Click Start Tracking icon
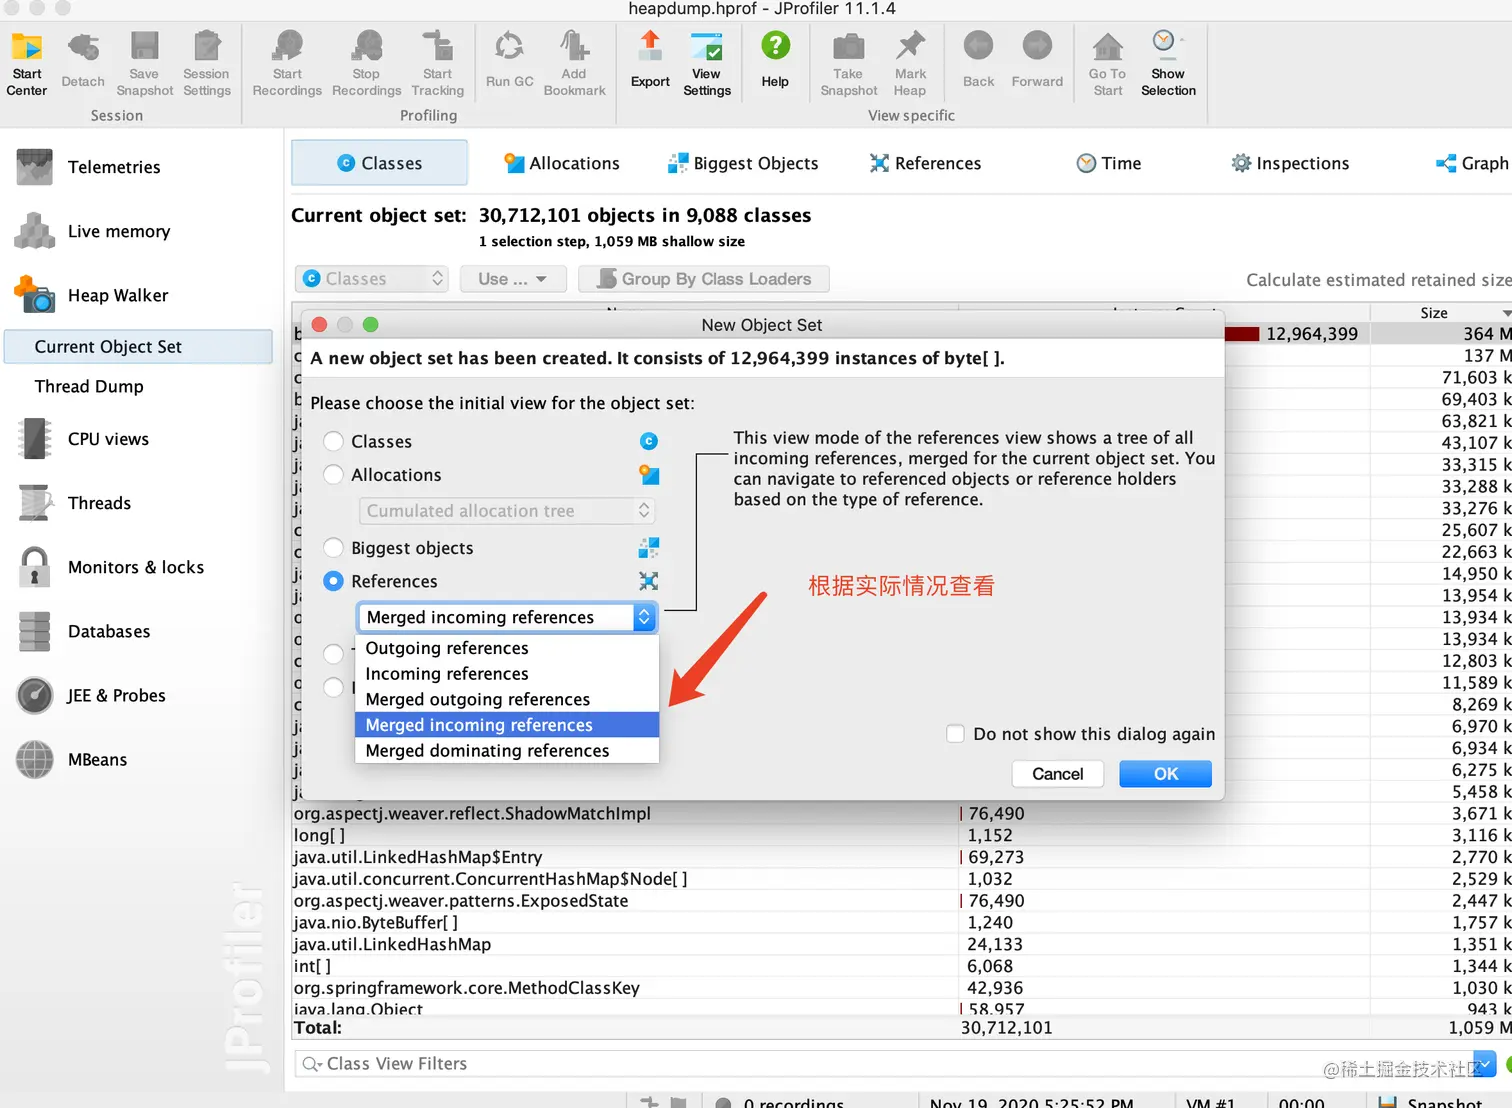Screen dimensions: 1512x1108 coord(437,64)
